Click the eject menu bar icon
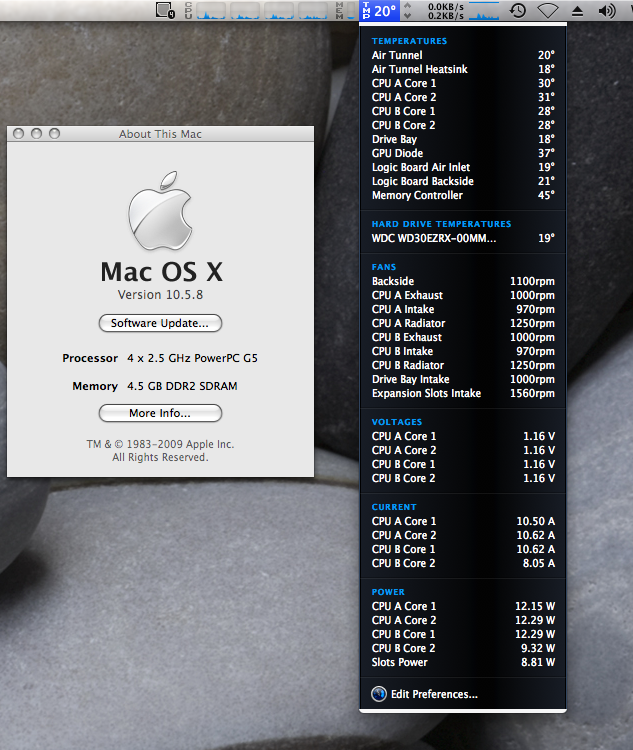 pyautogui.click(x=577, y=11)
